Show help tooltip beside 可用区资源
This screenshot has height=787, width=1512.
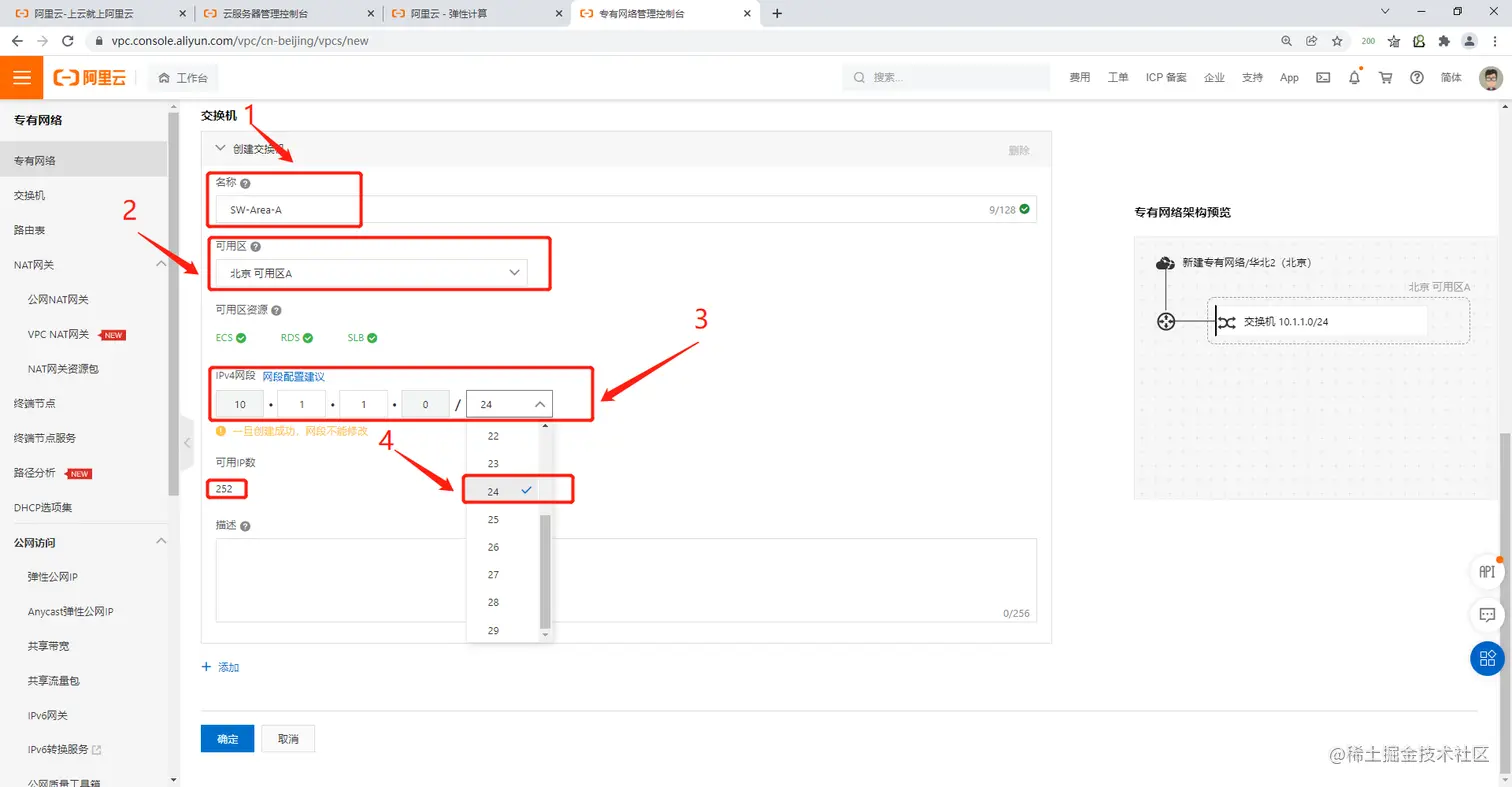276,311
